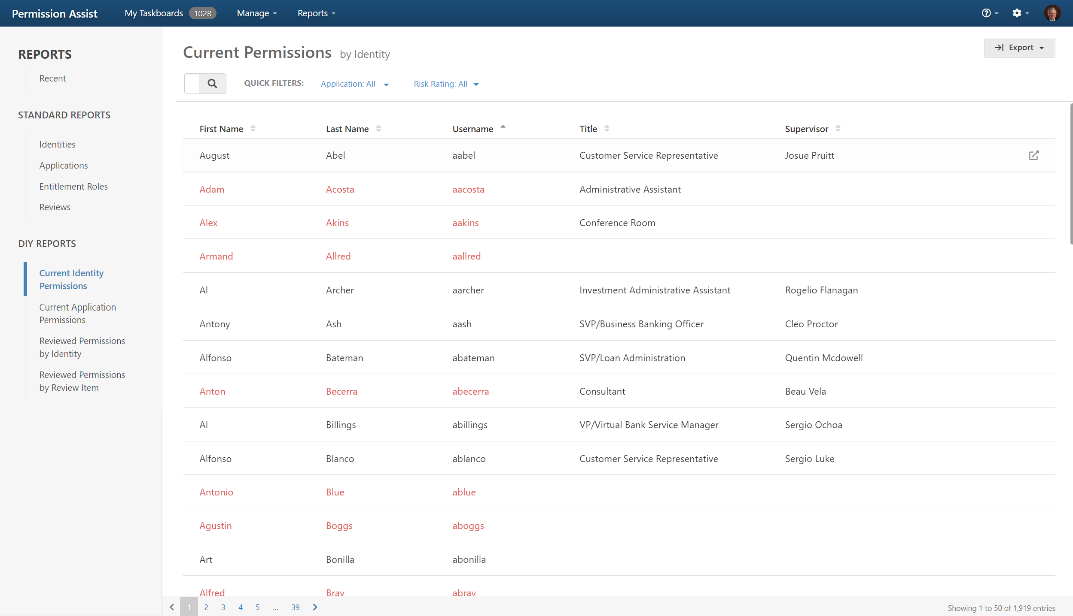Open the settings gear menu
Image resolution: width=1073 pixels, height=616 pixels.
point(1019,13)
